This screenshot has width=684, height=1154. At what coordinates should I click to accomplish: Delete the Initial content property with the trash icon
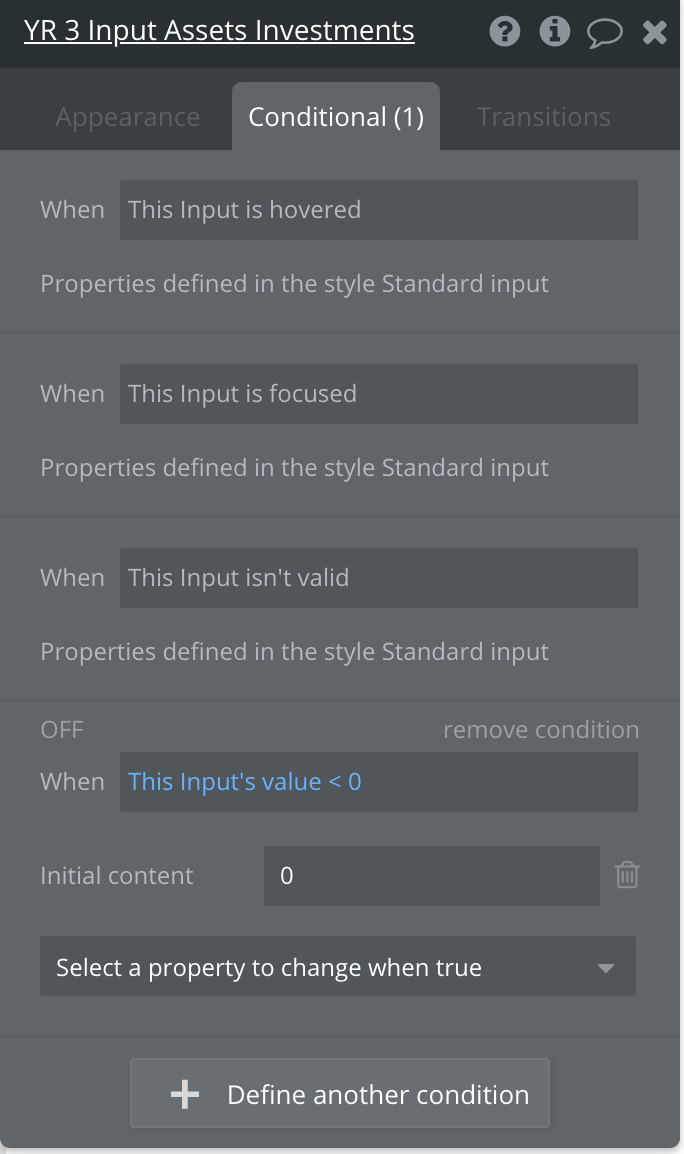(627, 875)
